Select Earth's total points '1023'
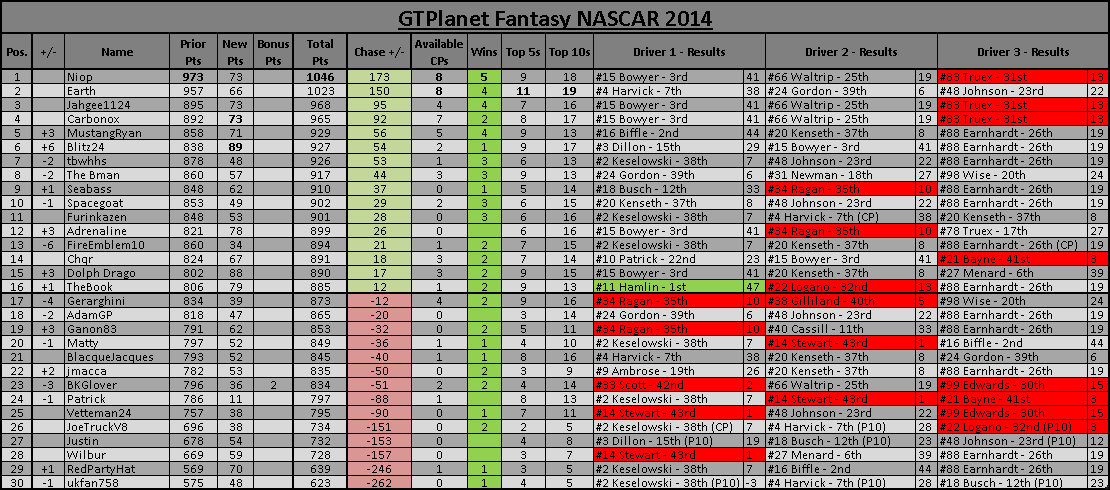 (321, 90)
